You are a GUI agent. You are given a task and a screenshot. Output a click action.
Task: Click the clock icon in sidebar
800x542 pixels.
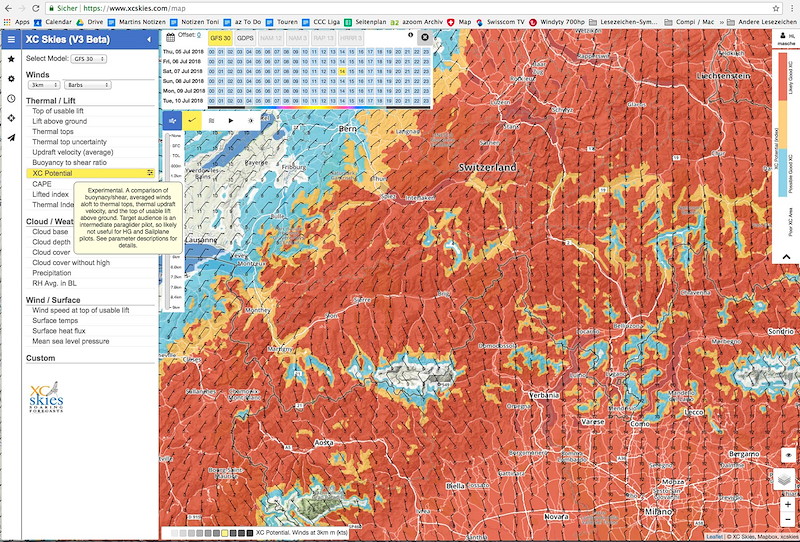(11, 98)
